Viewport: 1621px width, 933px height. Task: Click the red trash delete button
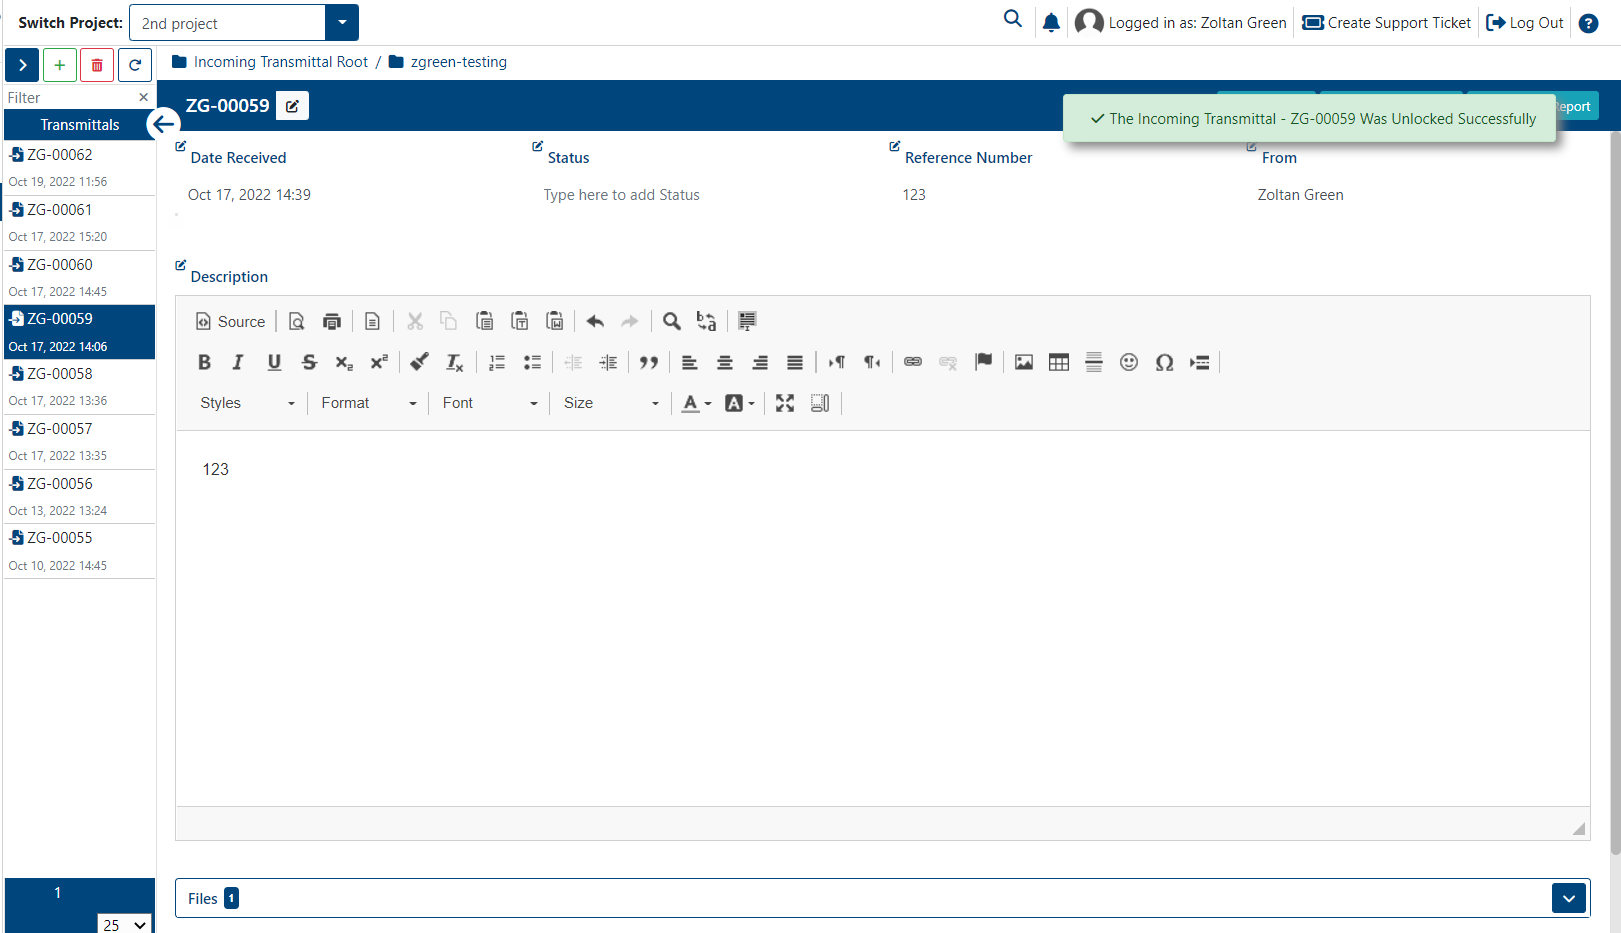97,65
